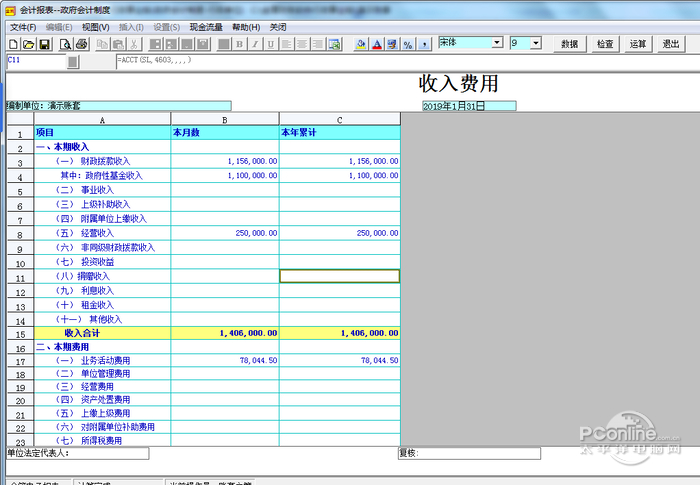Open the 文件(F) menu
This screenshot has height=485, width=700.
click(23, 27)
